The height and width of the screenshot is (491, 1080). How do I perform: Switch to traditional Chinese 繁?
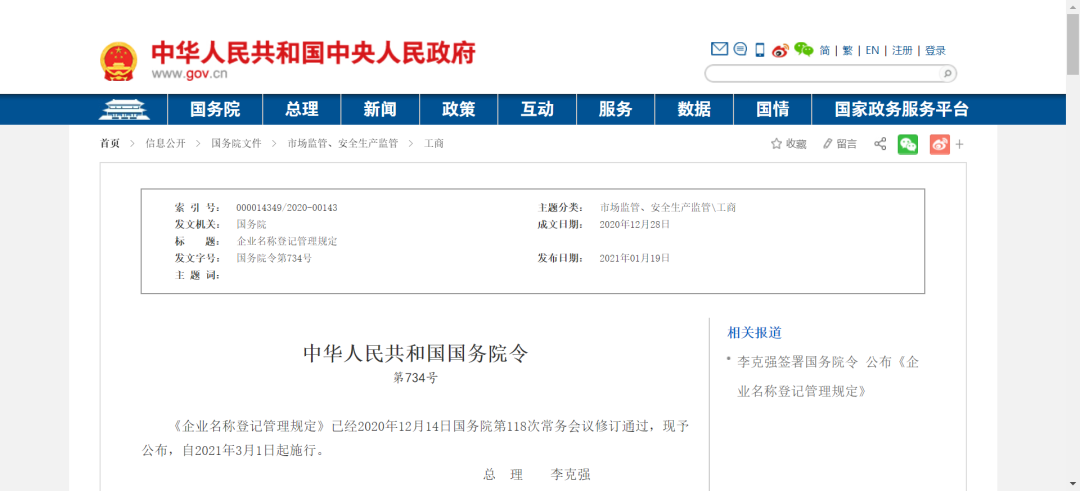[848, 50]
